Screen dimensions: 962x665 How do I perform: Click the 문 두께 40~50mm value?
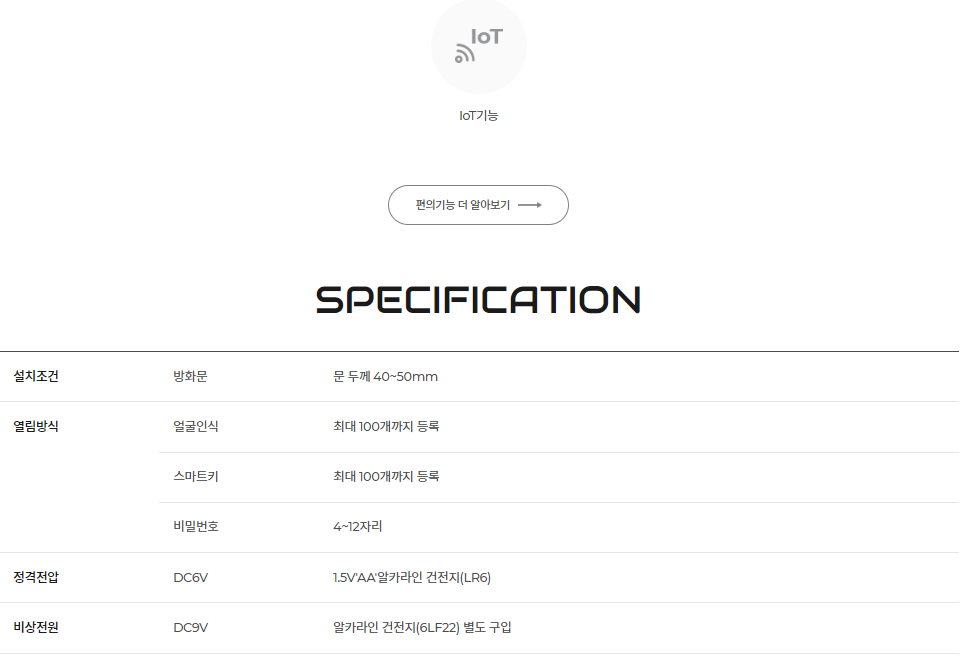tap(385, 377)
